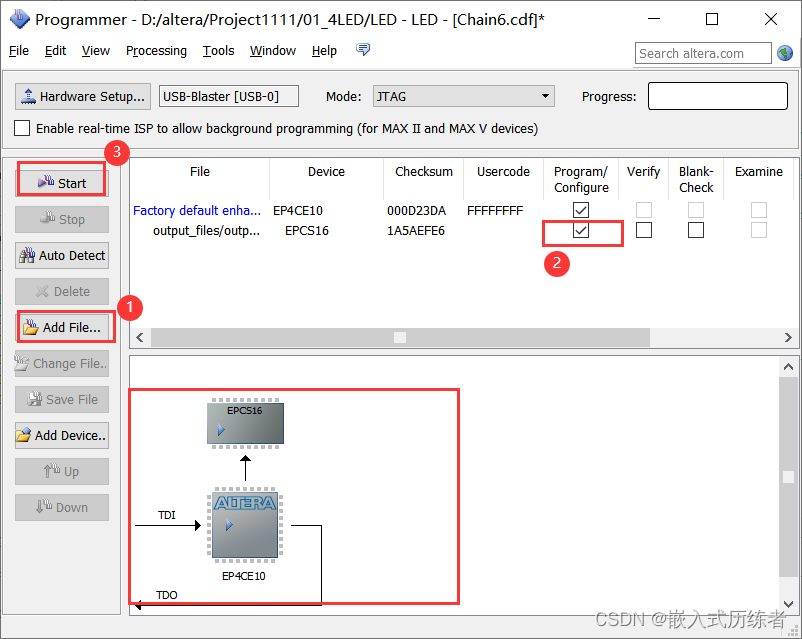The width and height of the screenshot is (802, 639).
Task: Click the EP4CE10 device cell
Action: [298, 210]
